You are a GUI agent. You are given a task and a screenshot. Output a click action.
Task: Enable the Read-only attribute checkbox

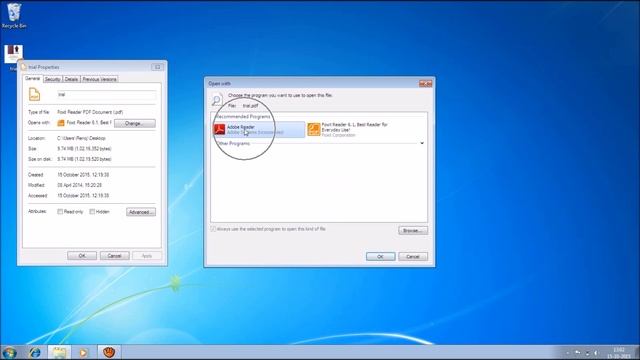pyautogui.click(x=60, y=211)
